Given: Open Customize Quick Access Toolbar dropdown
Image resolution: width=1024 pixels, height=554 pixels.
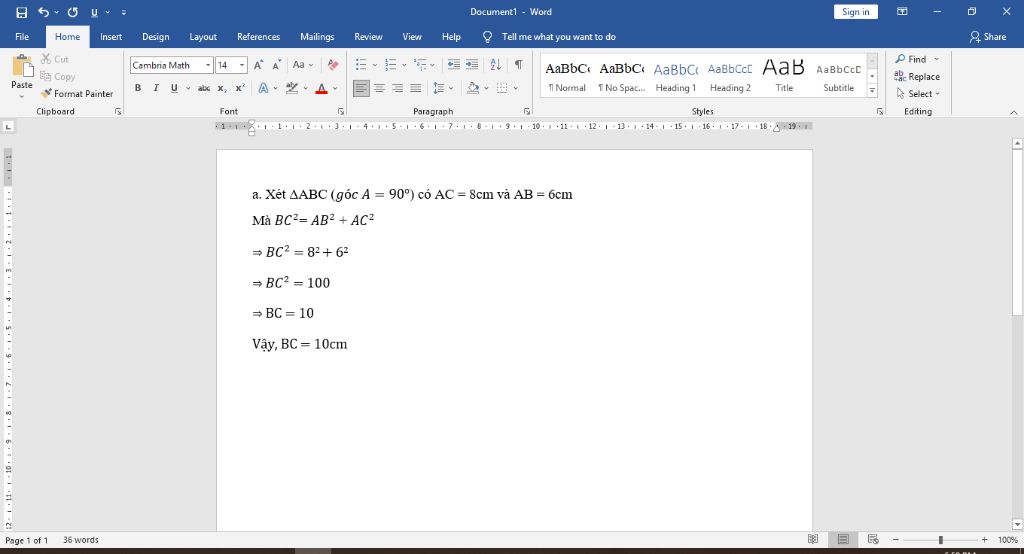Looking at the screenshot, I should point(124,12).
